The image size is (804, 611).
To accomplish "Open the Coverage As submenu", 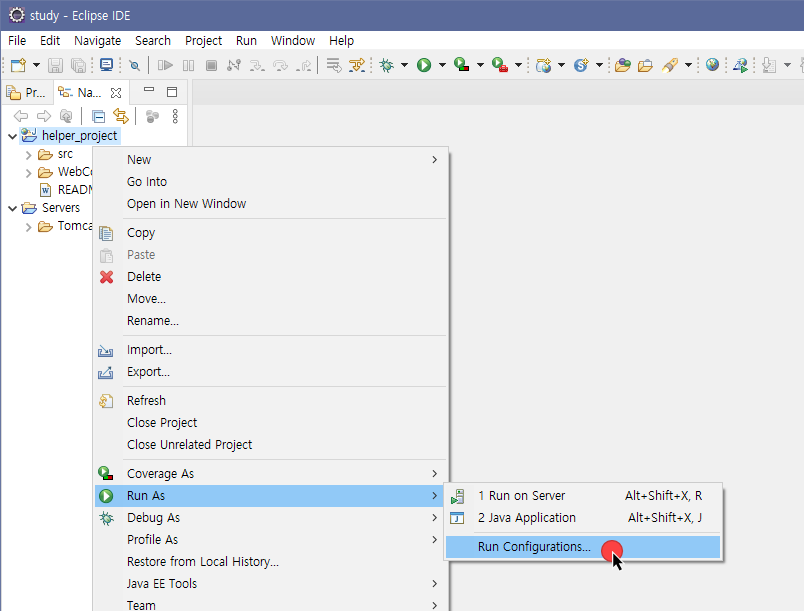I will (x=270, y=474).
